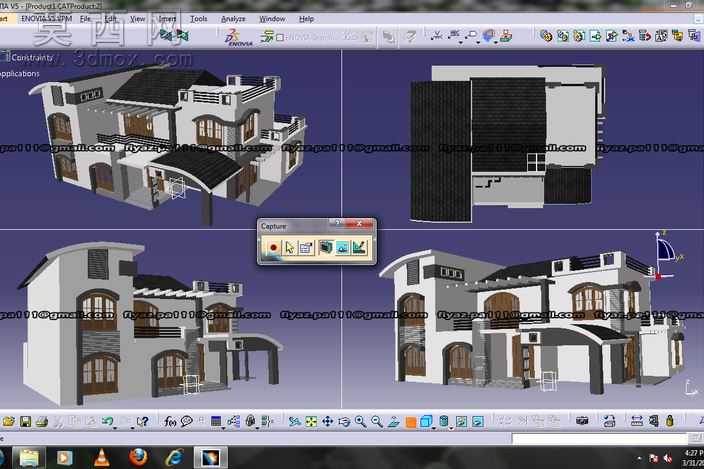704x469 pixels.
Task: Open Capture Options dialog icon
Action: [306, 247]
